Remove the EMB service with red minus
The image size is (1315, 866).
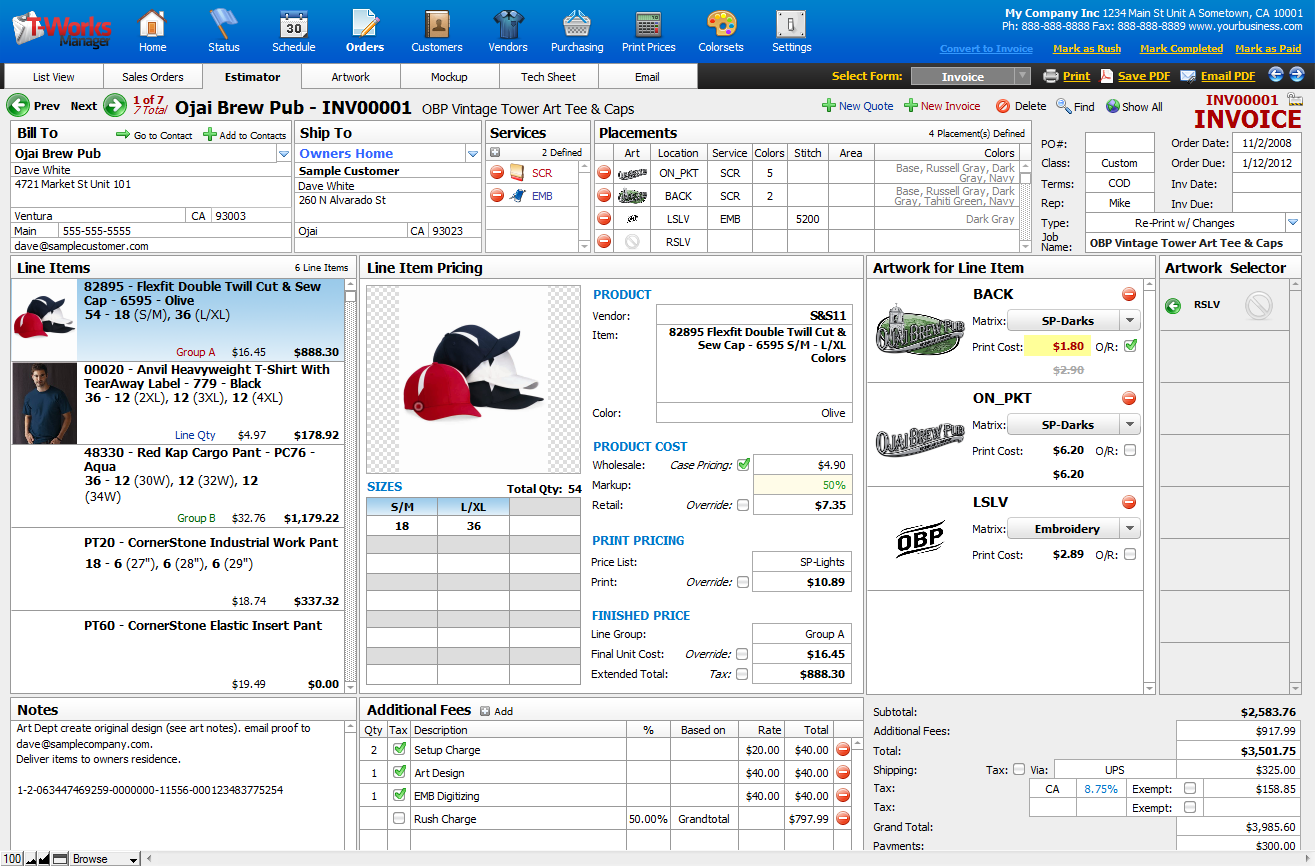pyautogui.click(x=497, y=196)
